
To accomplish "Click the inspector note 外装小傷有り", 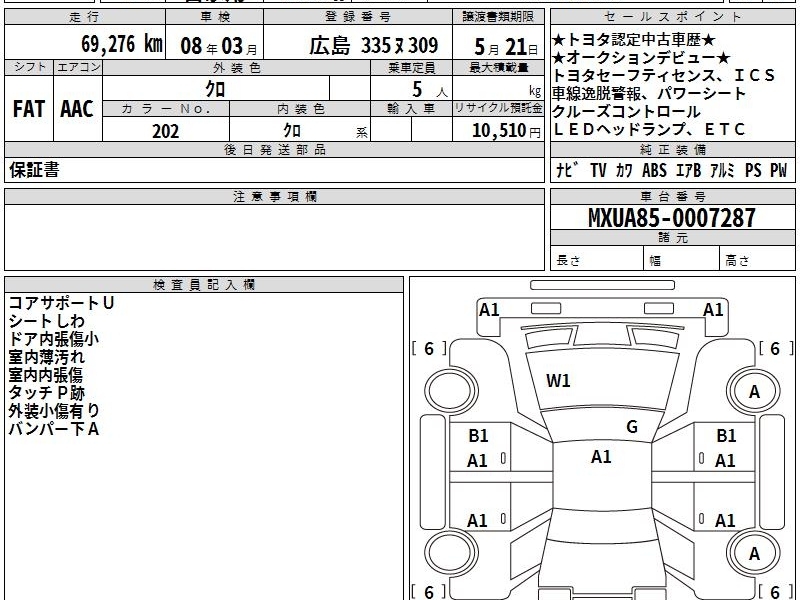I will (x=54, y=411).
